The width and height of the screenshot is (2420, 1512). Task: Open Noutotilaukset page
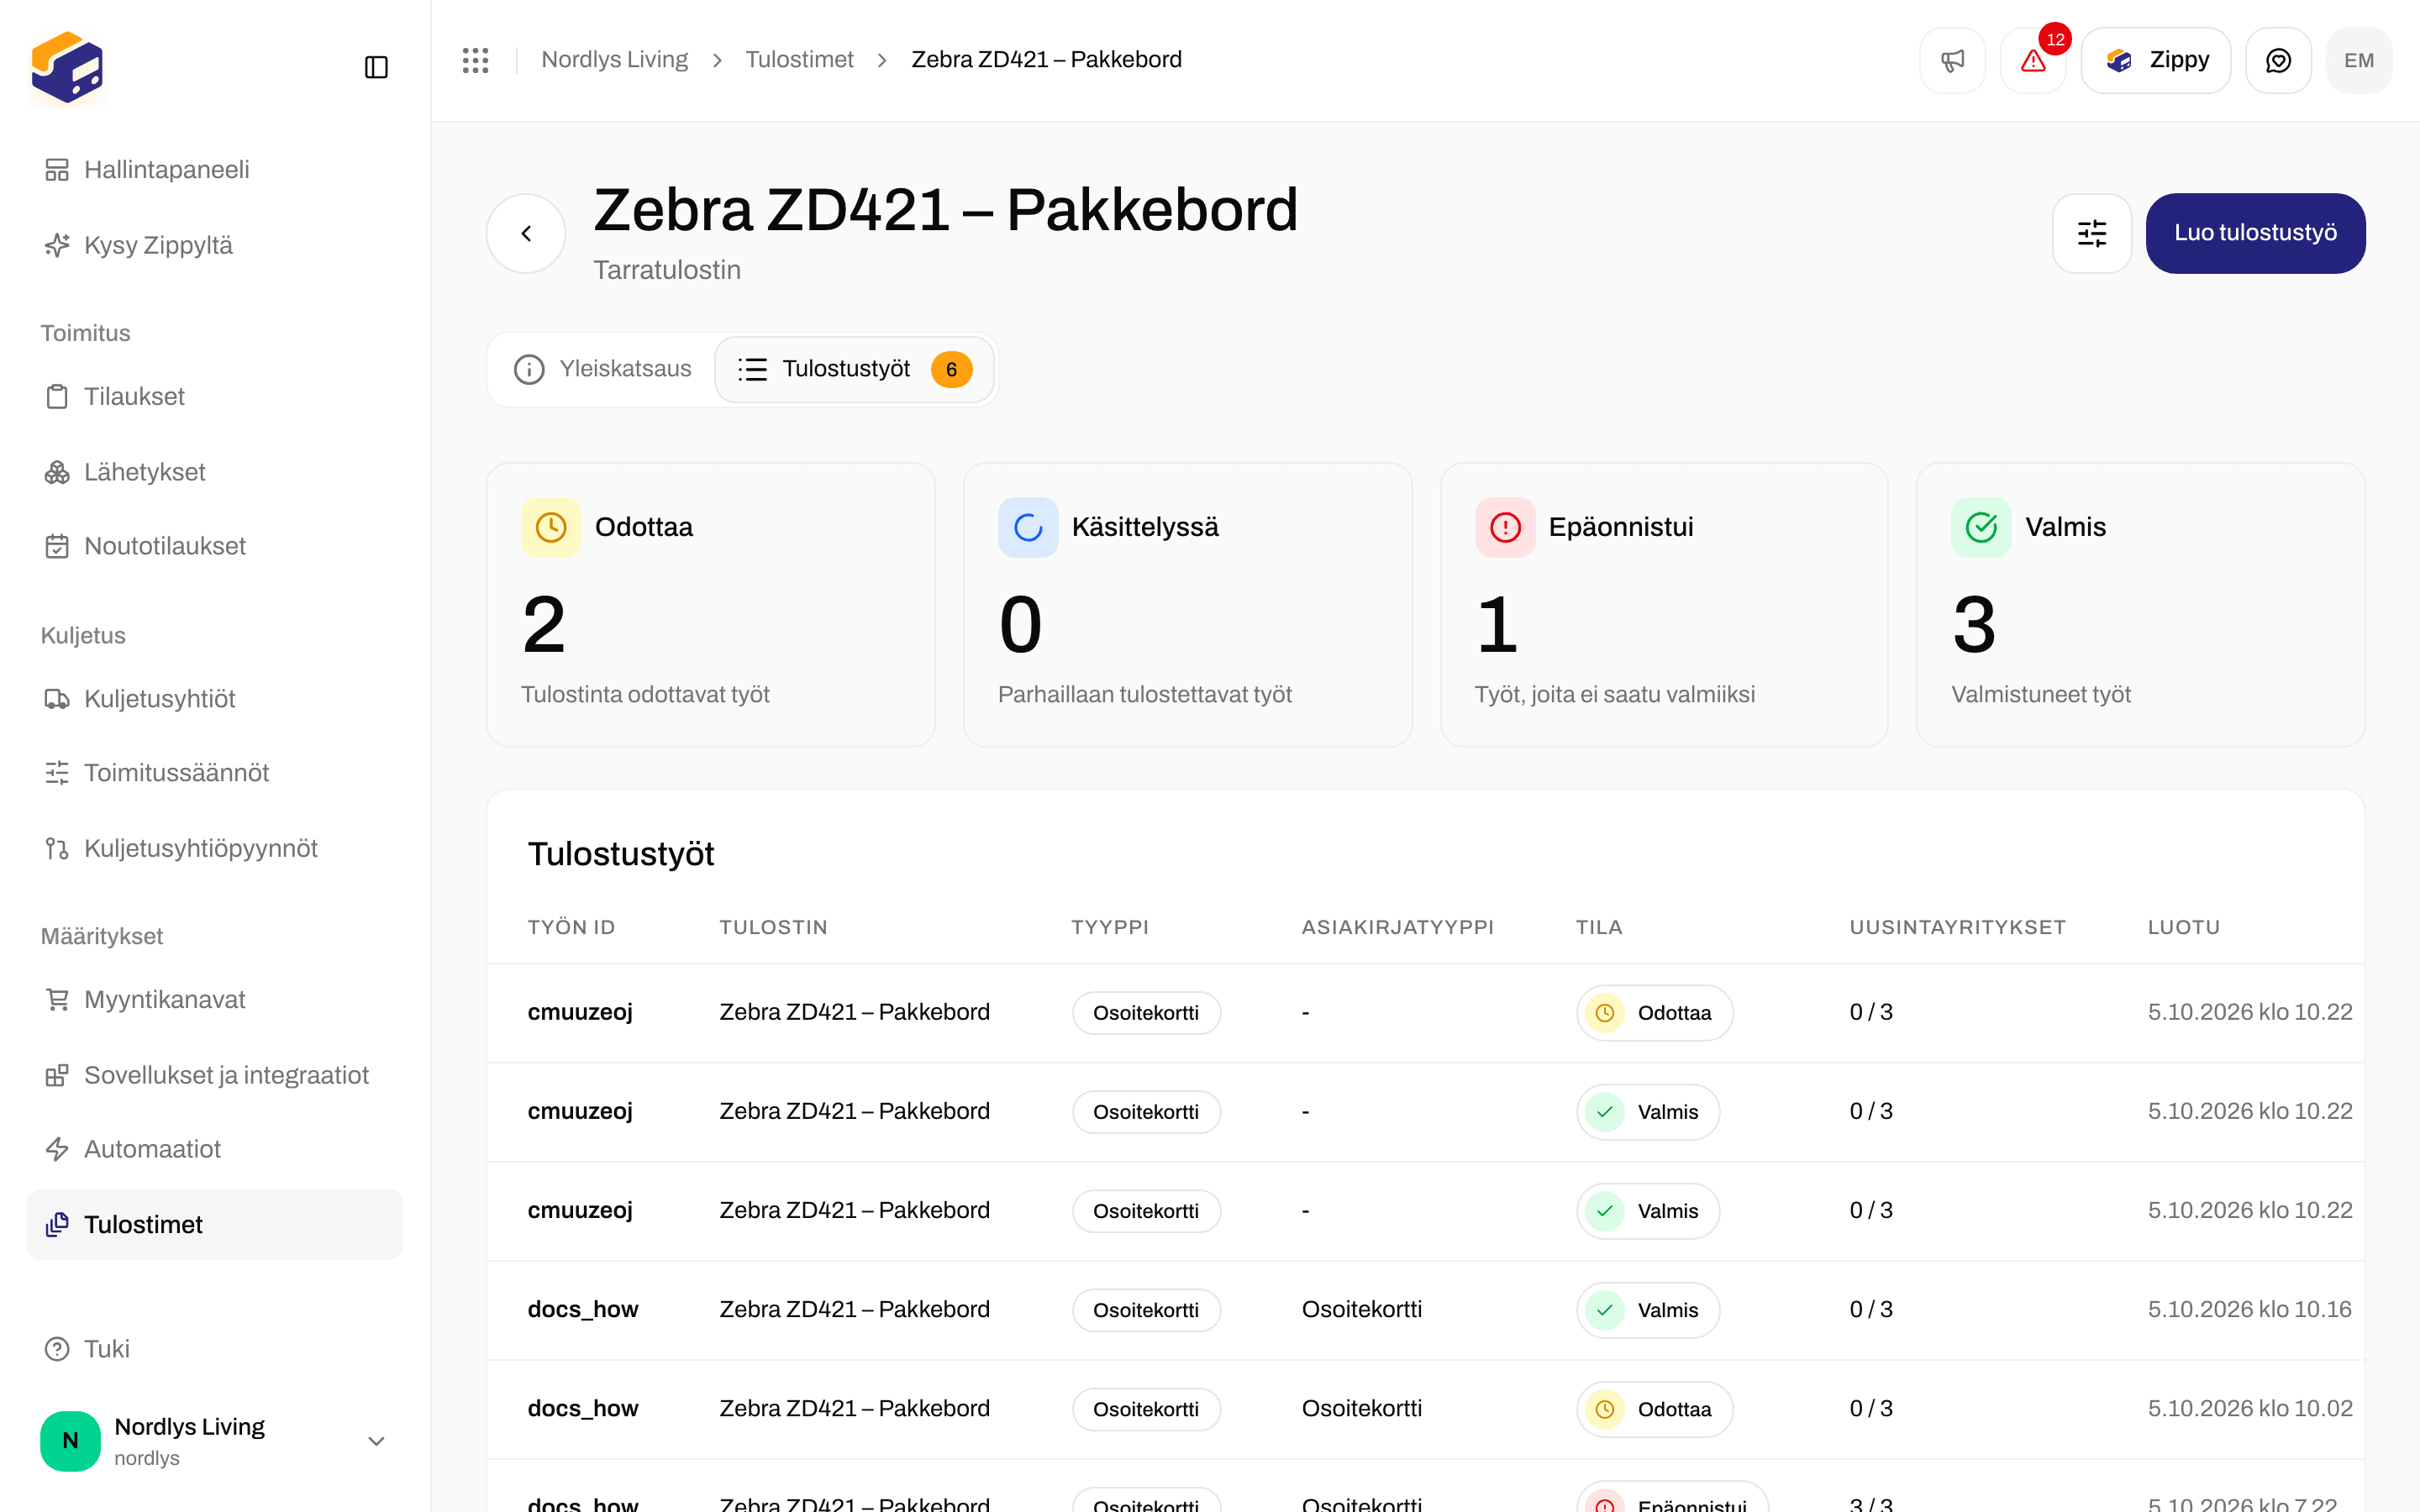click(x=215, y=546)
